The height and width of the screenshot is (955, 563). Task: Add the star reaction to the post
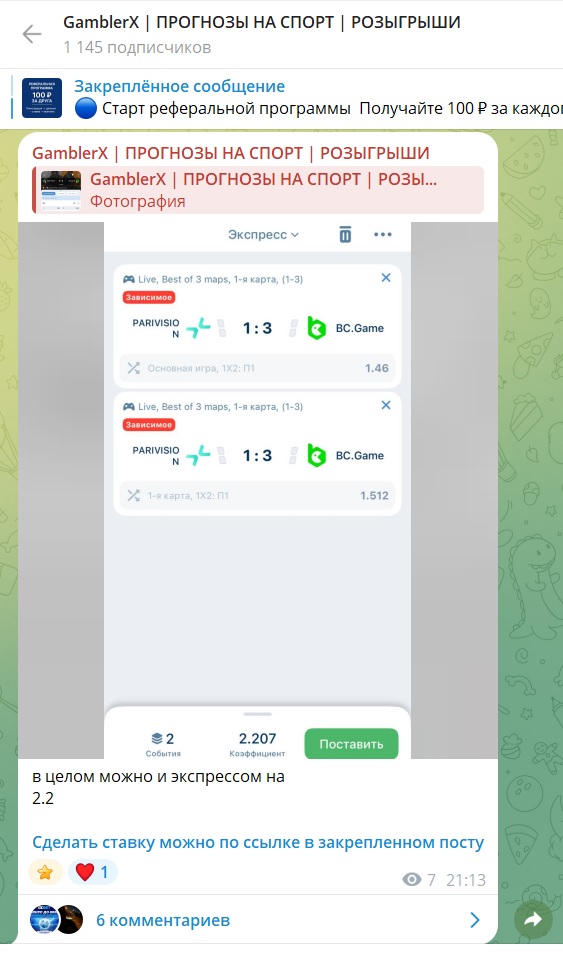[45, 872]
